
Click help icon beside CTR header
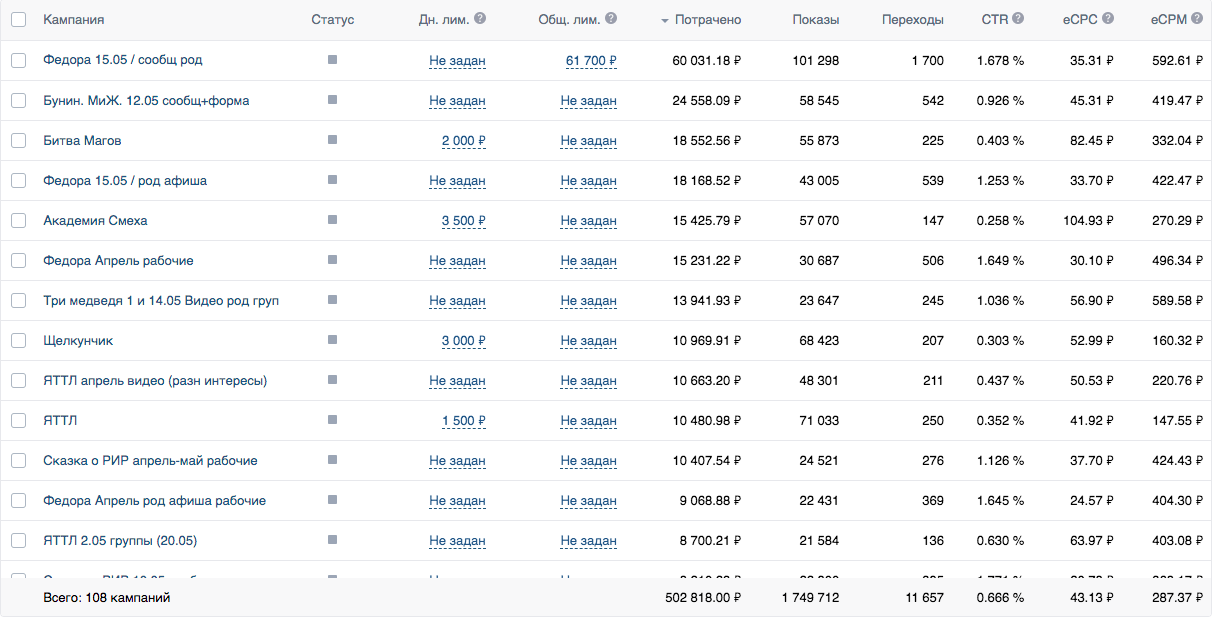(1018, 19)
